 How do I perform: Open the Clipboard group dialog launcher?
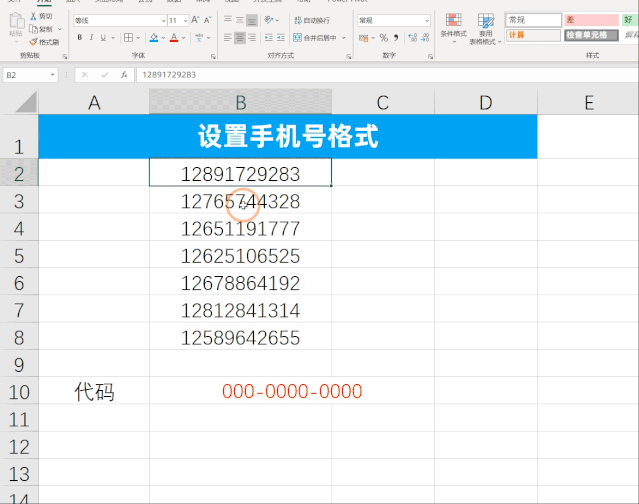coord(64,57)
